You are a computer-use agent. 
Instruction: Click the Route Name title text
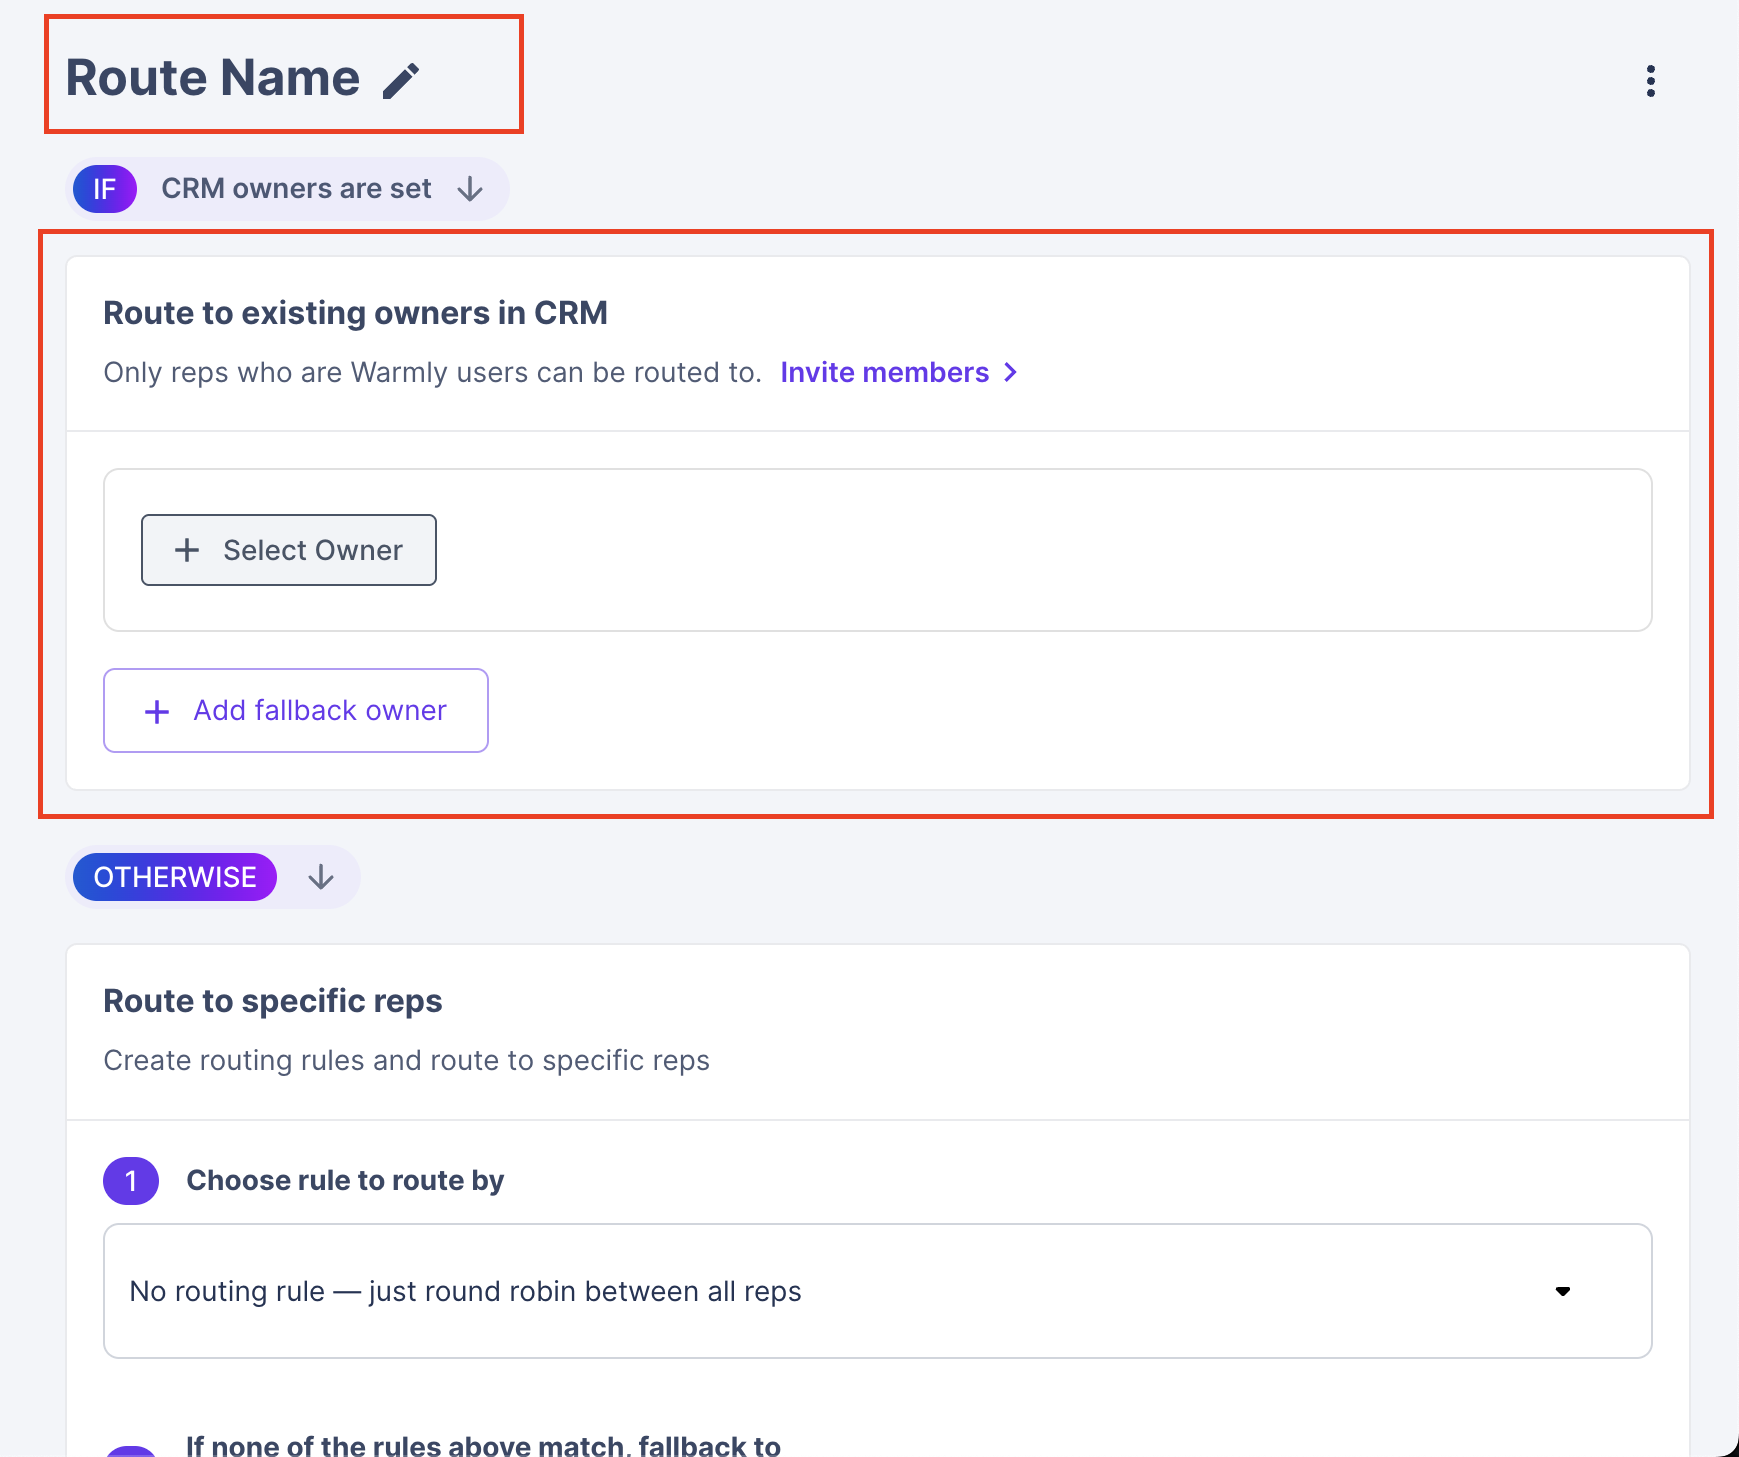213,78
